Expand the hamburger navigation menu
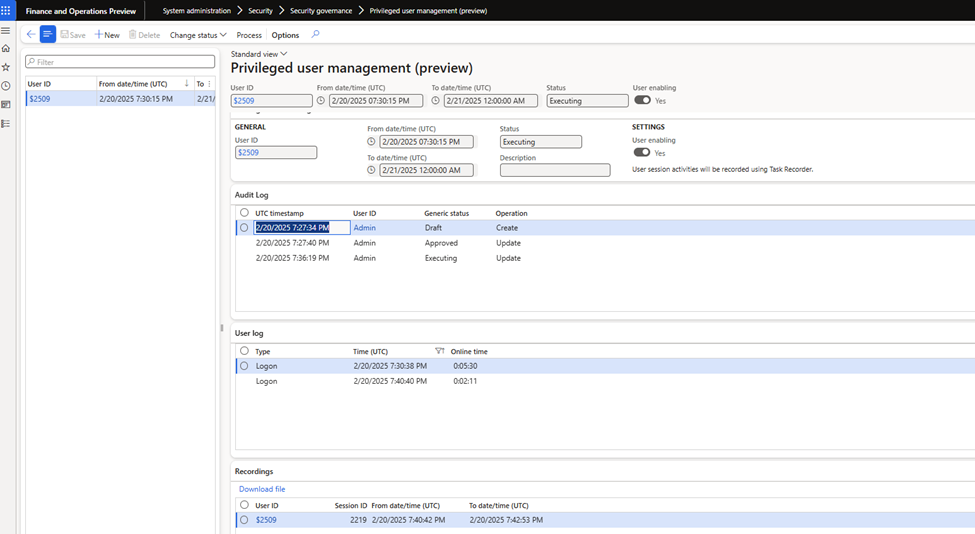The width and height of the screenshot is (975, 534). pyautogui.click(x=6, y=30)
